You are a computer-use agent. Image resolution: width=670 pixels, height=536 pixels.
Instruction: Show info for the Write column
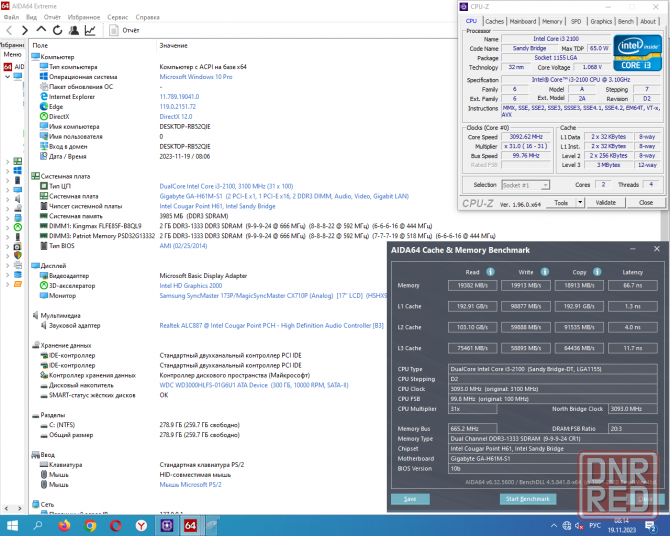tap(544, 272)
